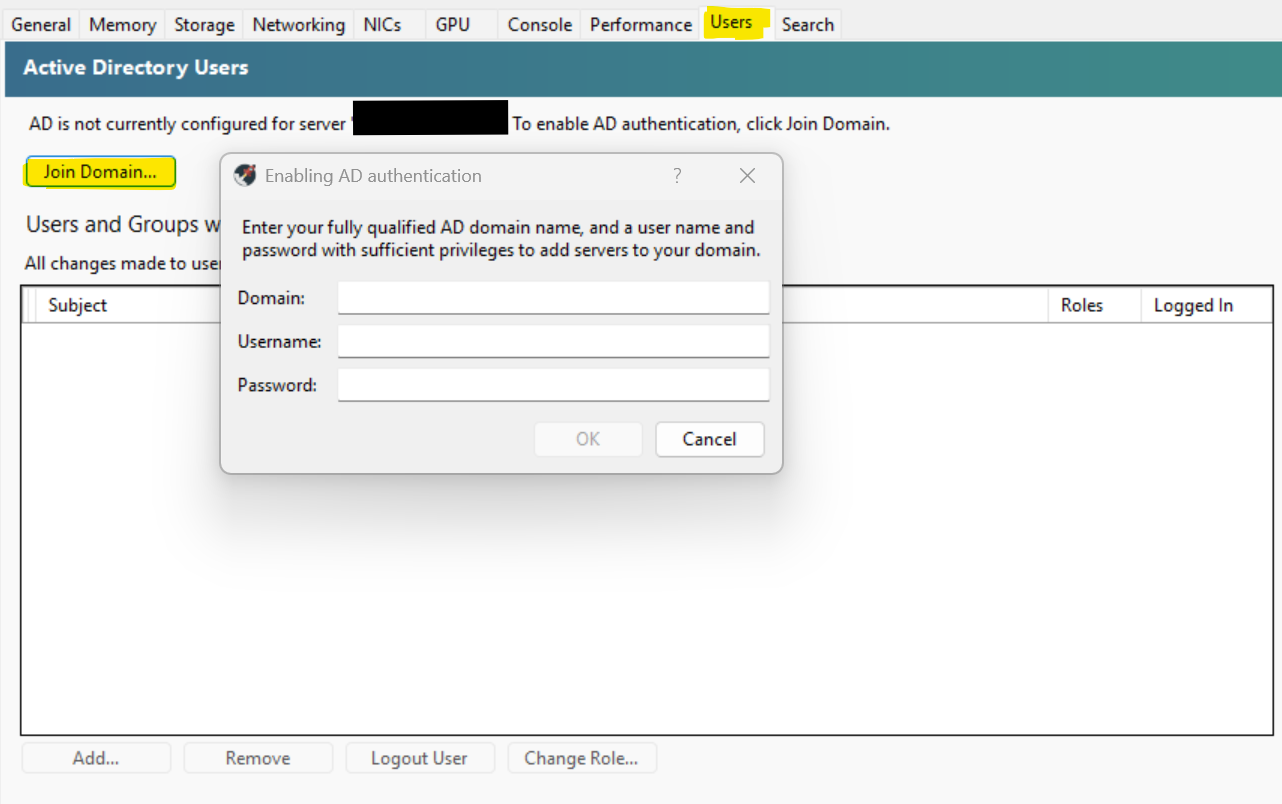The width and height of the screenshot is (1282, 804).
Task: Open the Memory tab
Action: coord(122,25)
